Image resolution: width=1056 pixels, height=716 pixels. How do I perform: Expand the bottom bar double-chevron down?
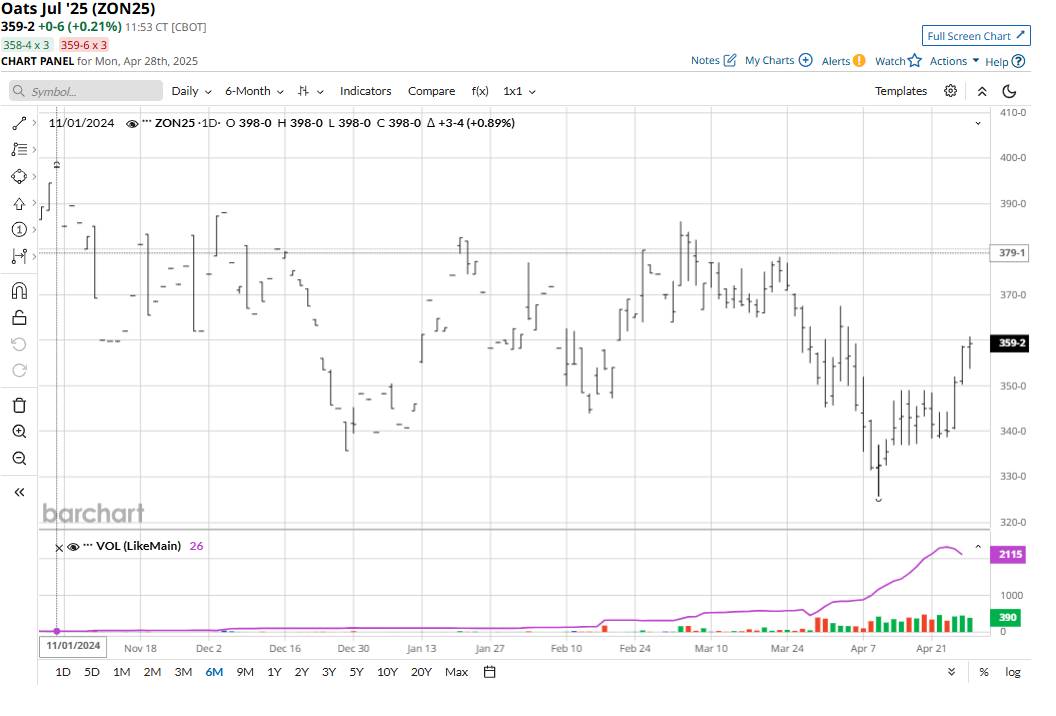(x=951, y=672)
